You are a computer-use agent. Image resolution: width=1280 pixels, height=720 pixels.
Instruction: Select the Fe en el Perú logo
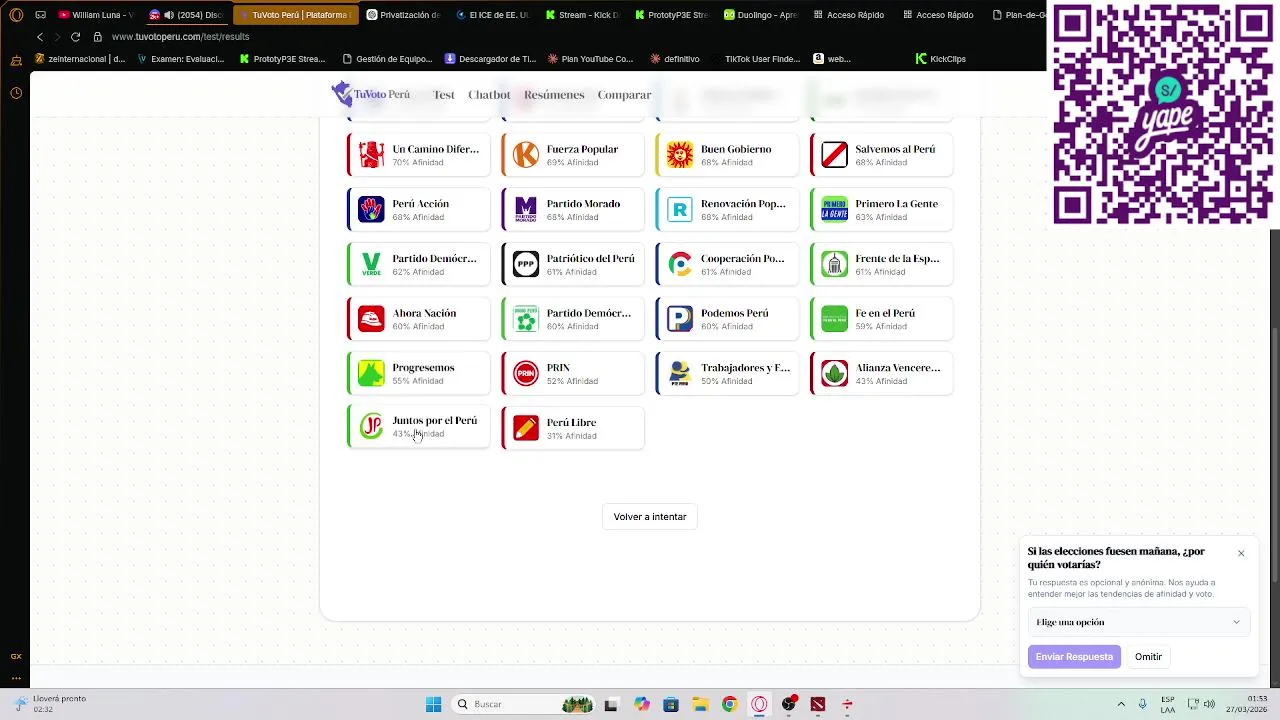pos(835,319)
